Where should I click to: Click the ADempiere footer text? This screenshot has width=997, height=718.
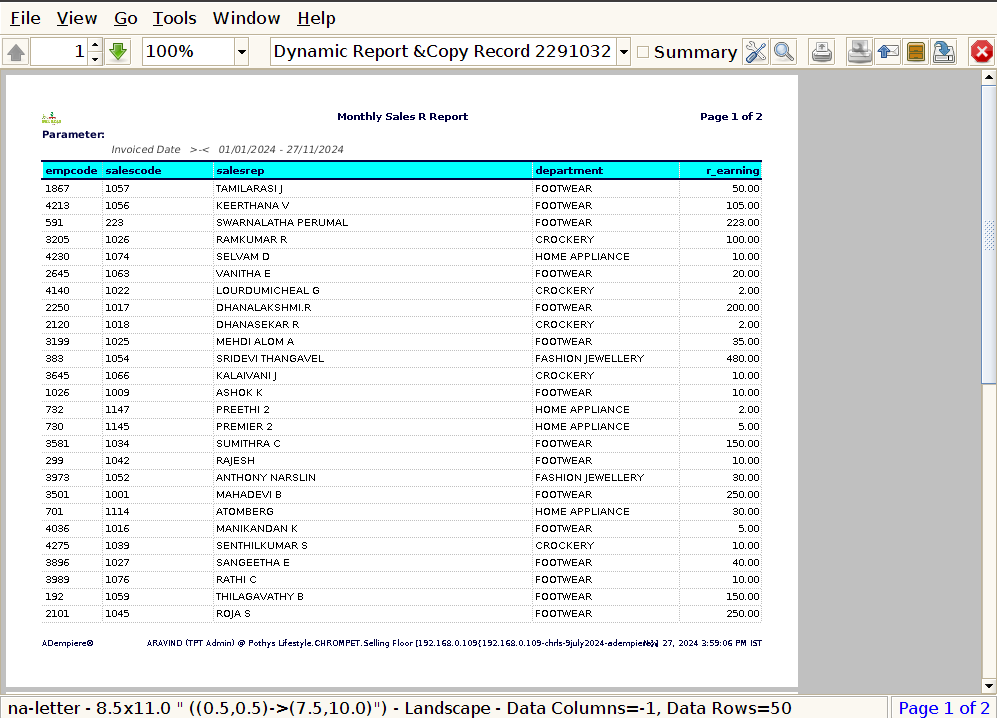pyautogui.click(x=67, y=643)
